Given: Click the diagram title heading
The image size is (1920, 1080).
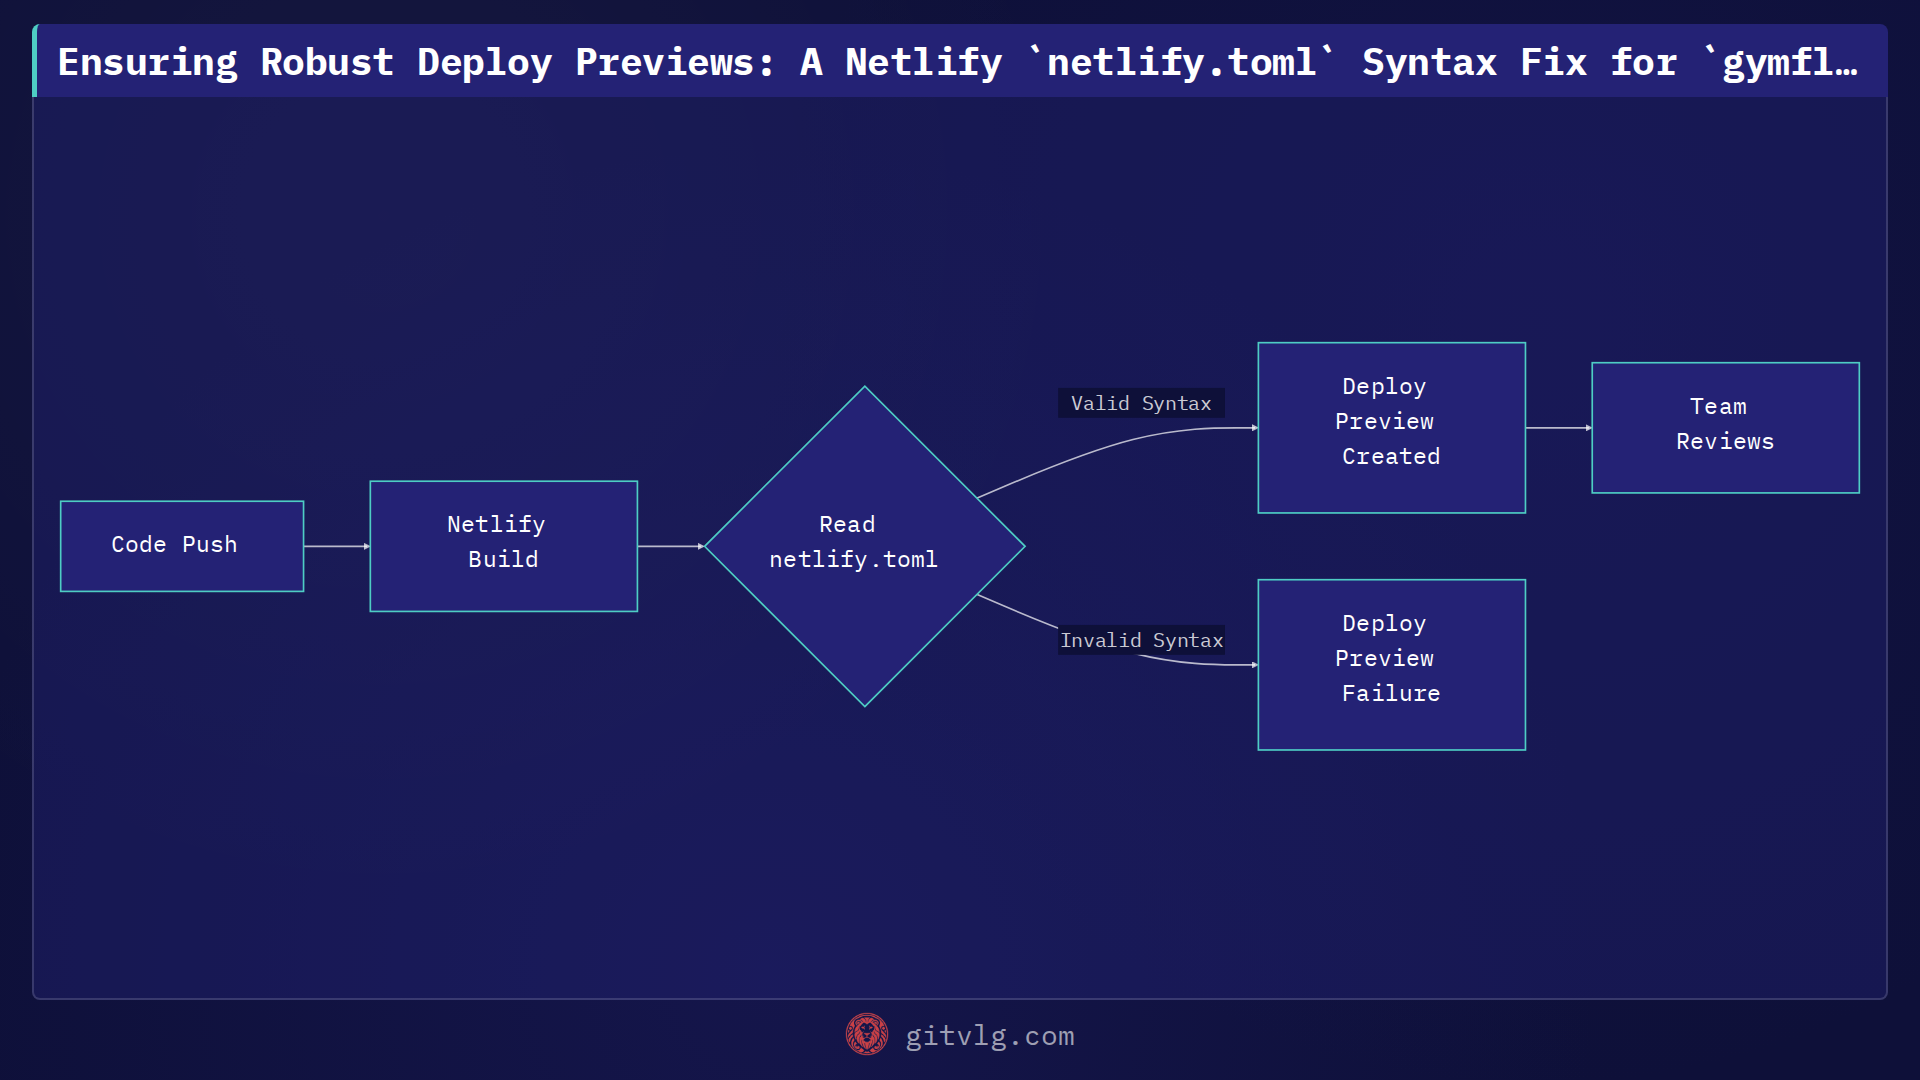Looking at the screenshot, I should tap(957, 62).
